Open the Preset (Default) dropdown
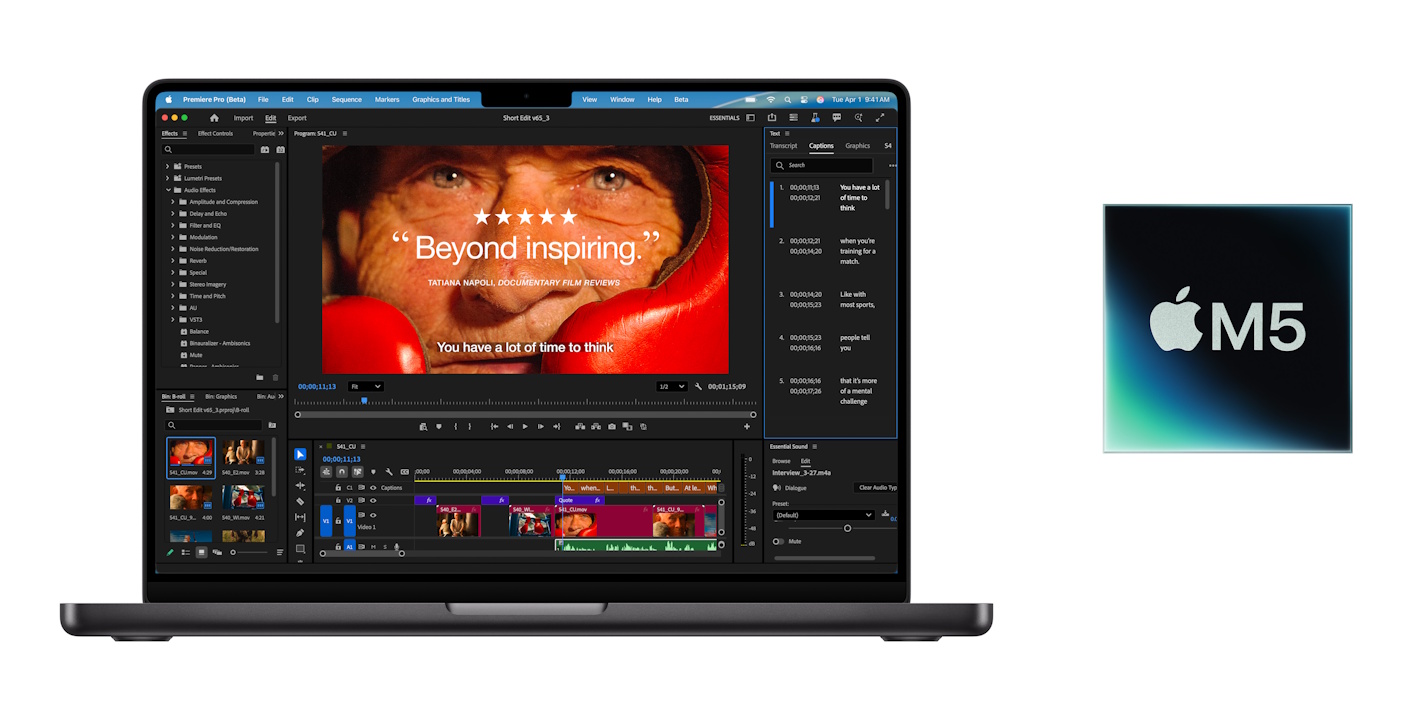This screenshot has height=720, width=1414. point(823,515)
